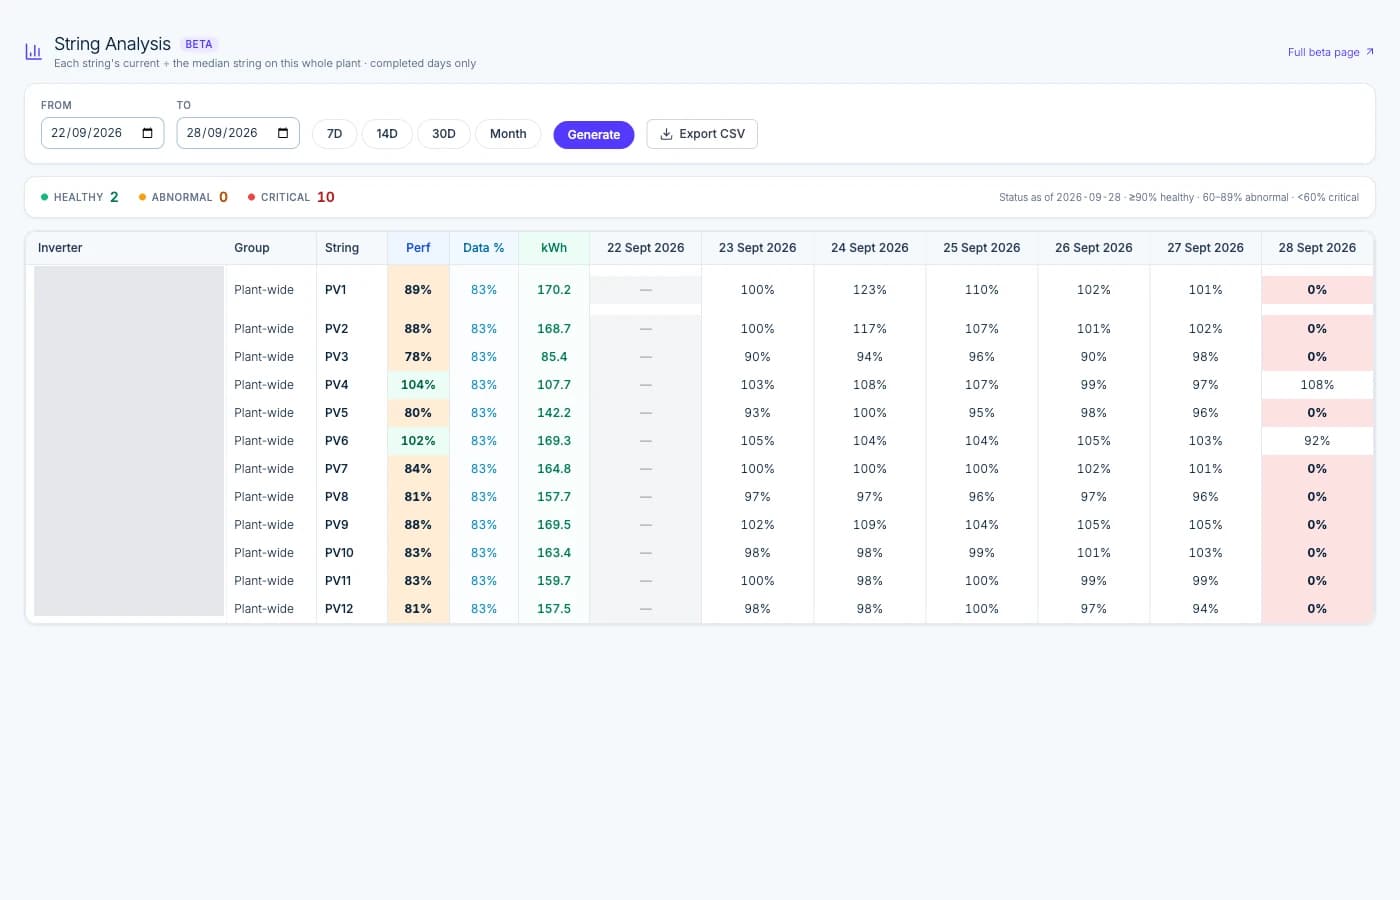Click the Data % column header
This screenshot has width=1400, height=900.
pyautogui.click(x=484, y=248)
